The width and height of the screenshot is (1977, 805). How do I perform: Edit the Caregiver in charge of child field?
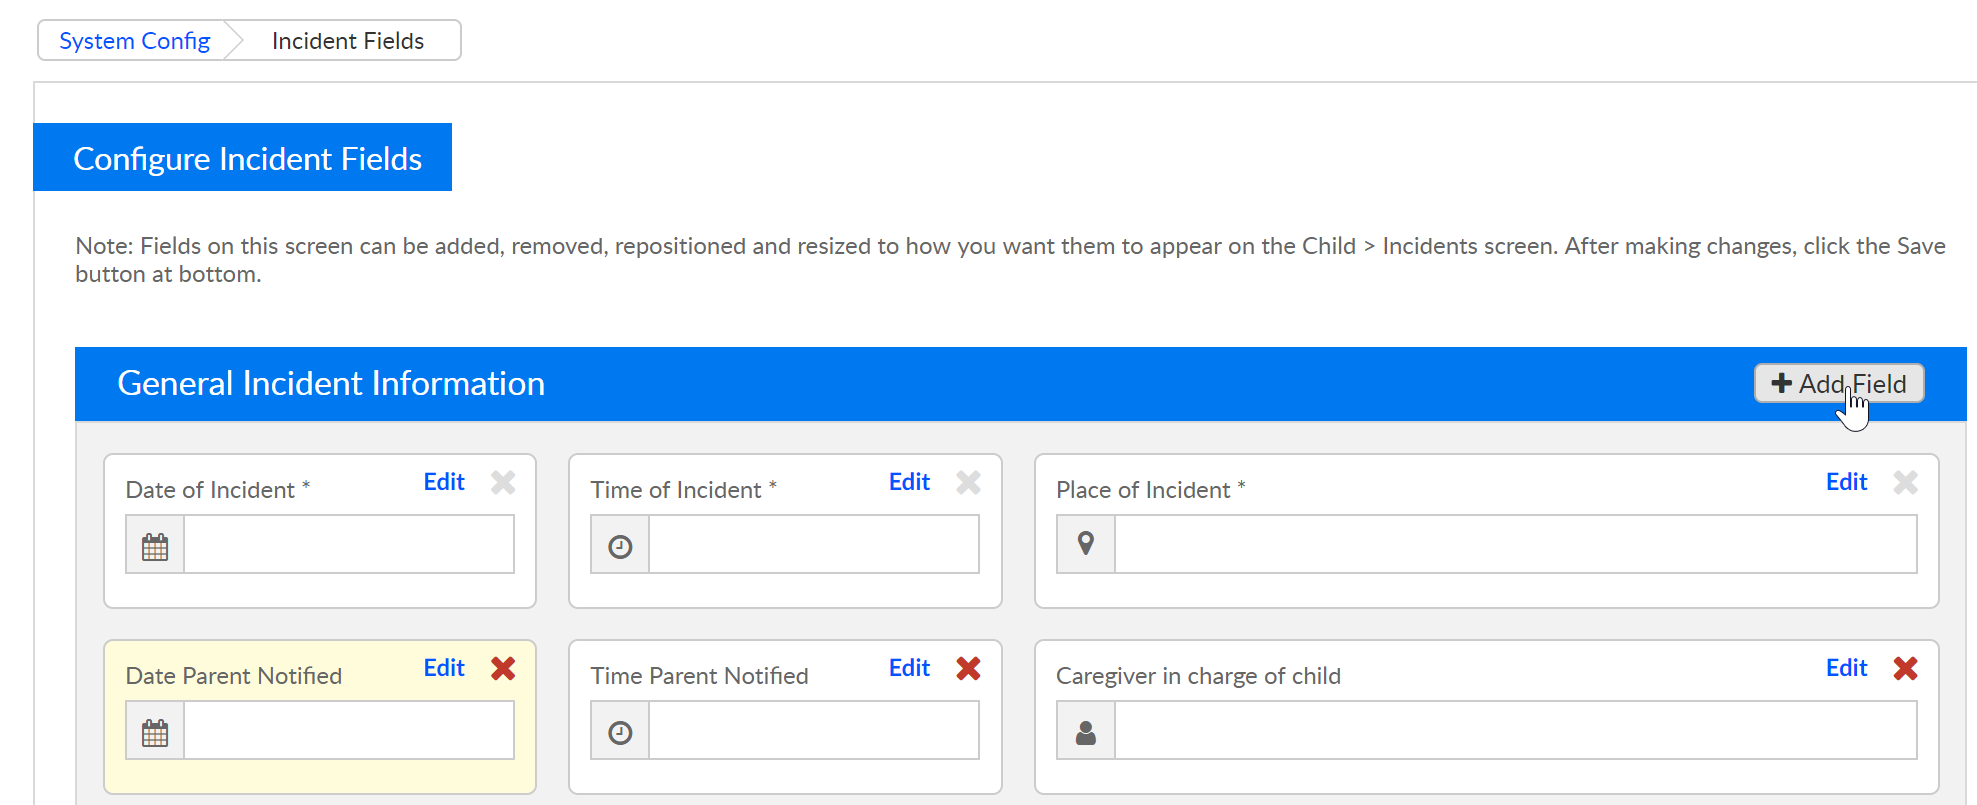pos(1846,668)
